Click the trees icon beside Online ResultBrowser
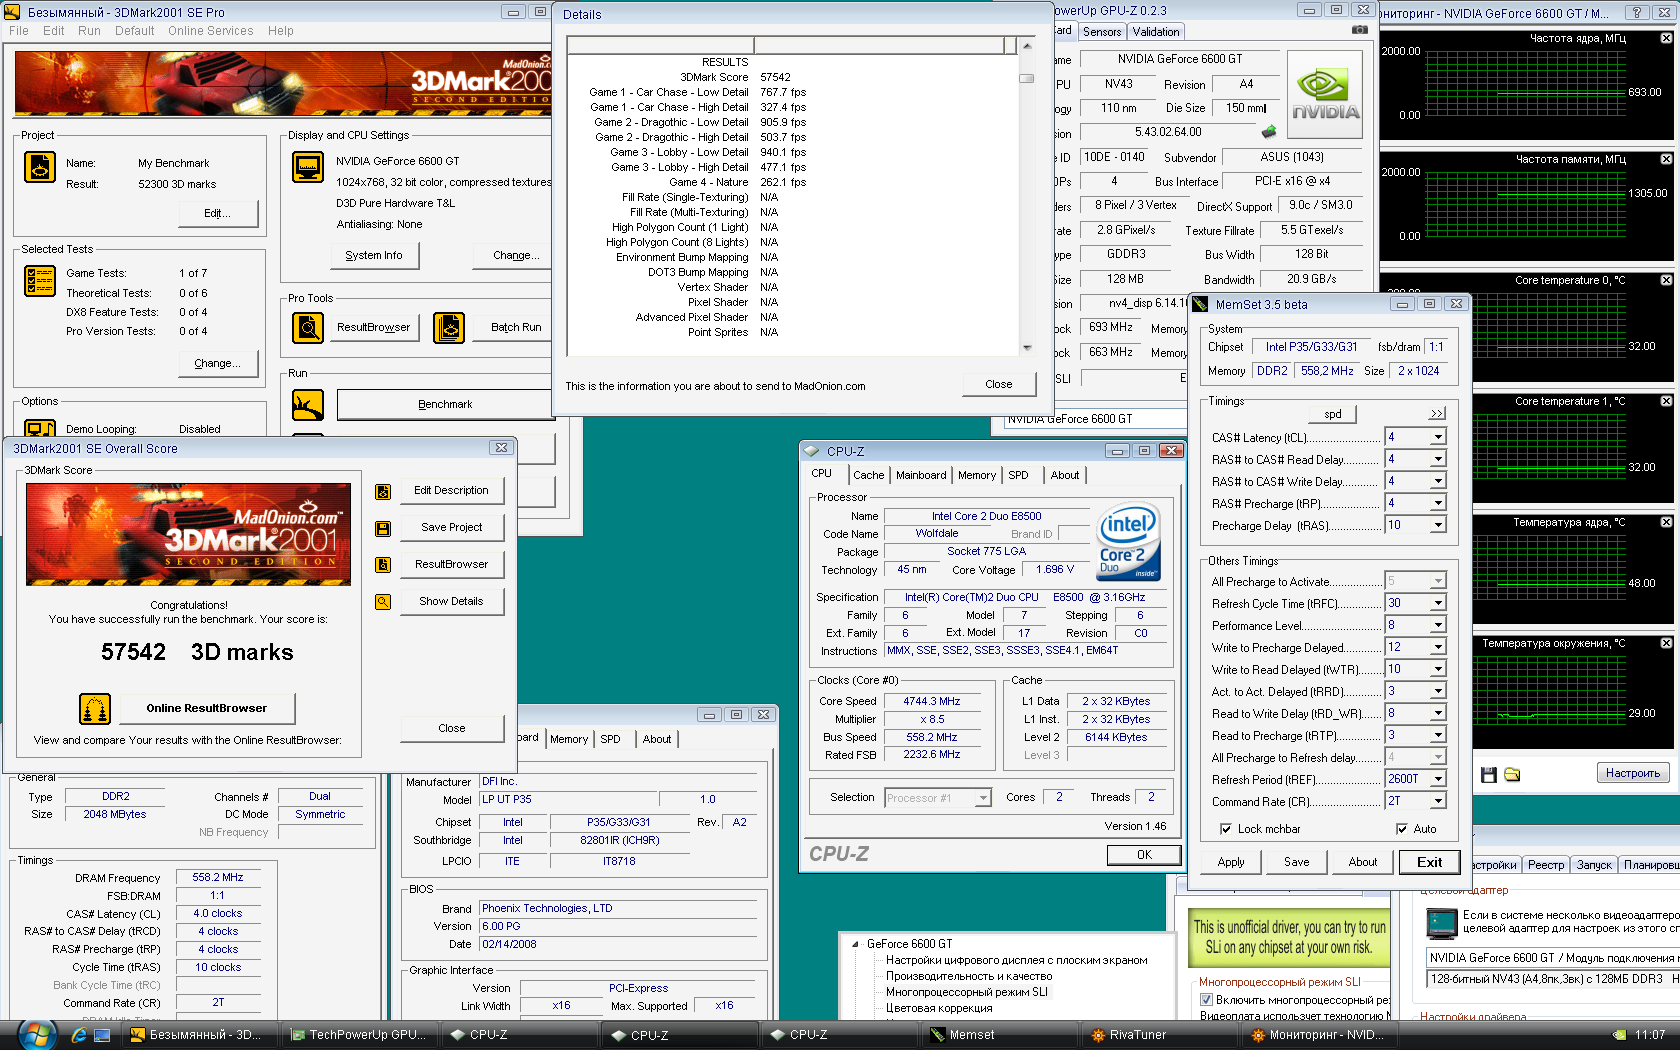 (x=95, y=709)
